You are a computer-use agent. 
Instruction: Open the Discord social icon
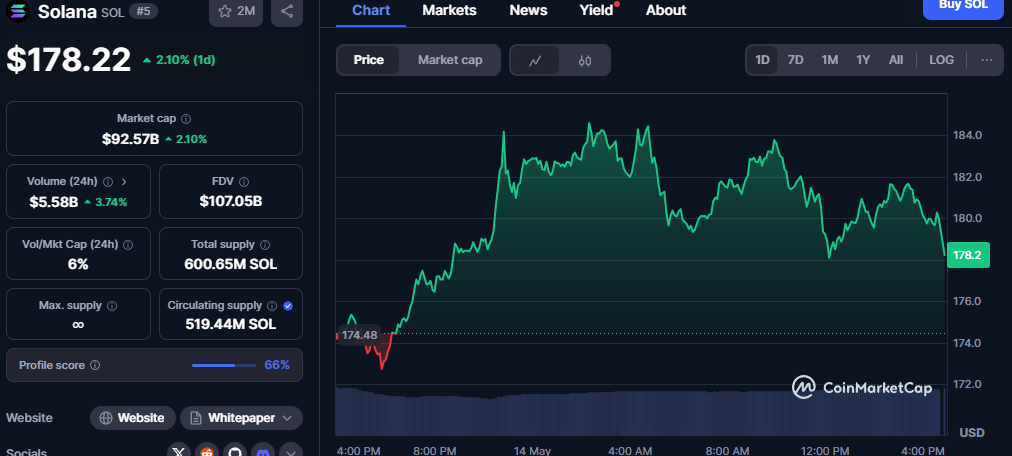[263, 452]
